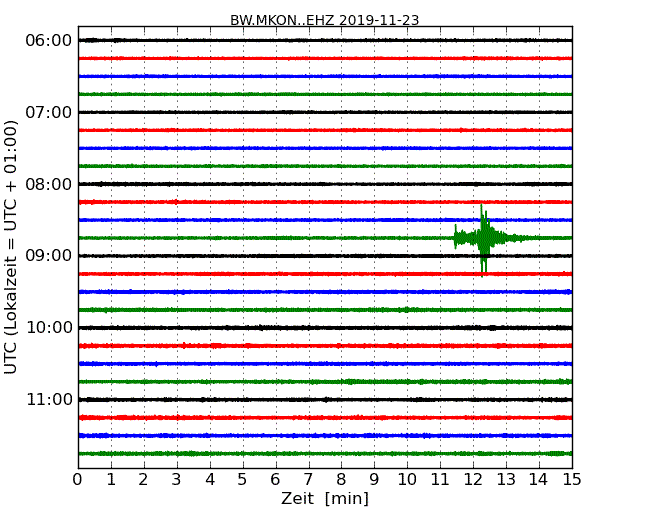The image size is (650, 520).
Task: Click the black trace beside 06:00 label
Action: click(x=325, y=40)
